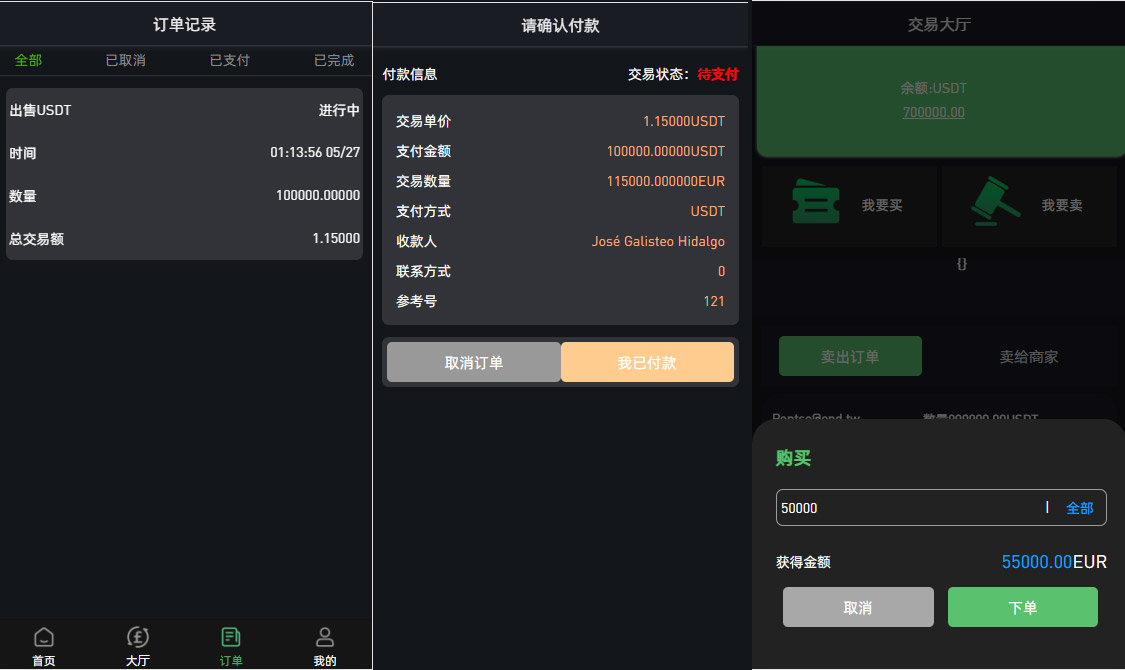Click the 700000.00 balance link

click(933, 112)
